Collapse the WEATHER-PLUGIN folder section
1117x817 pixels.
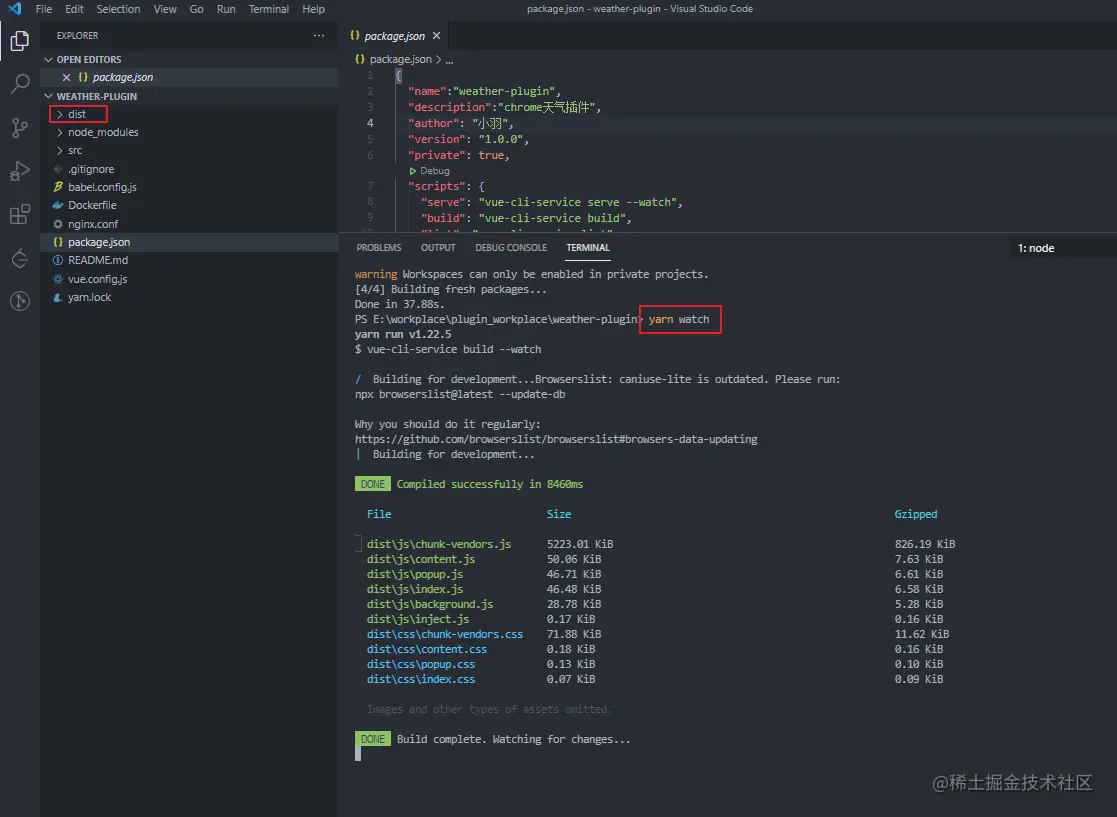coord(48,96)
